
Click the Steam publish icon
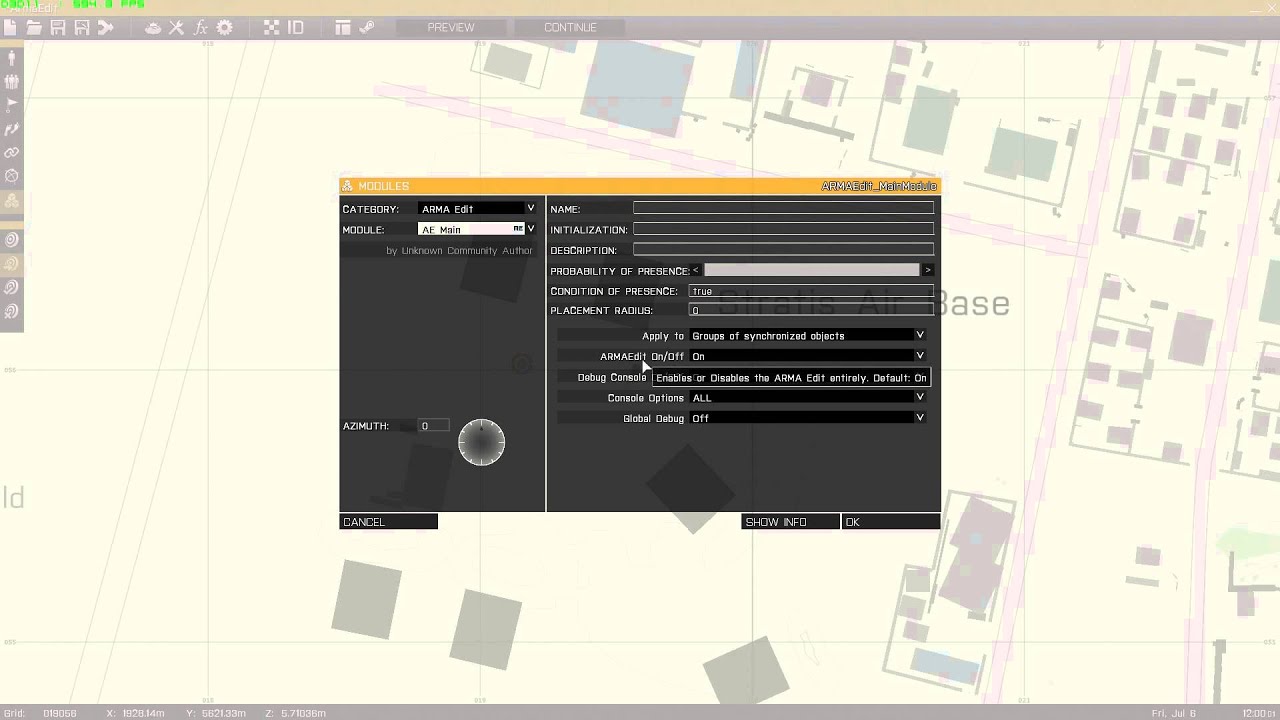coord(367,28)
